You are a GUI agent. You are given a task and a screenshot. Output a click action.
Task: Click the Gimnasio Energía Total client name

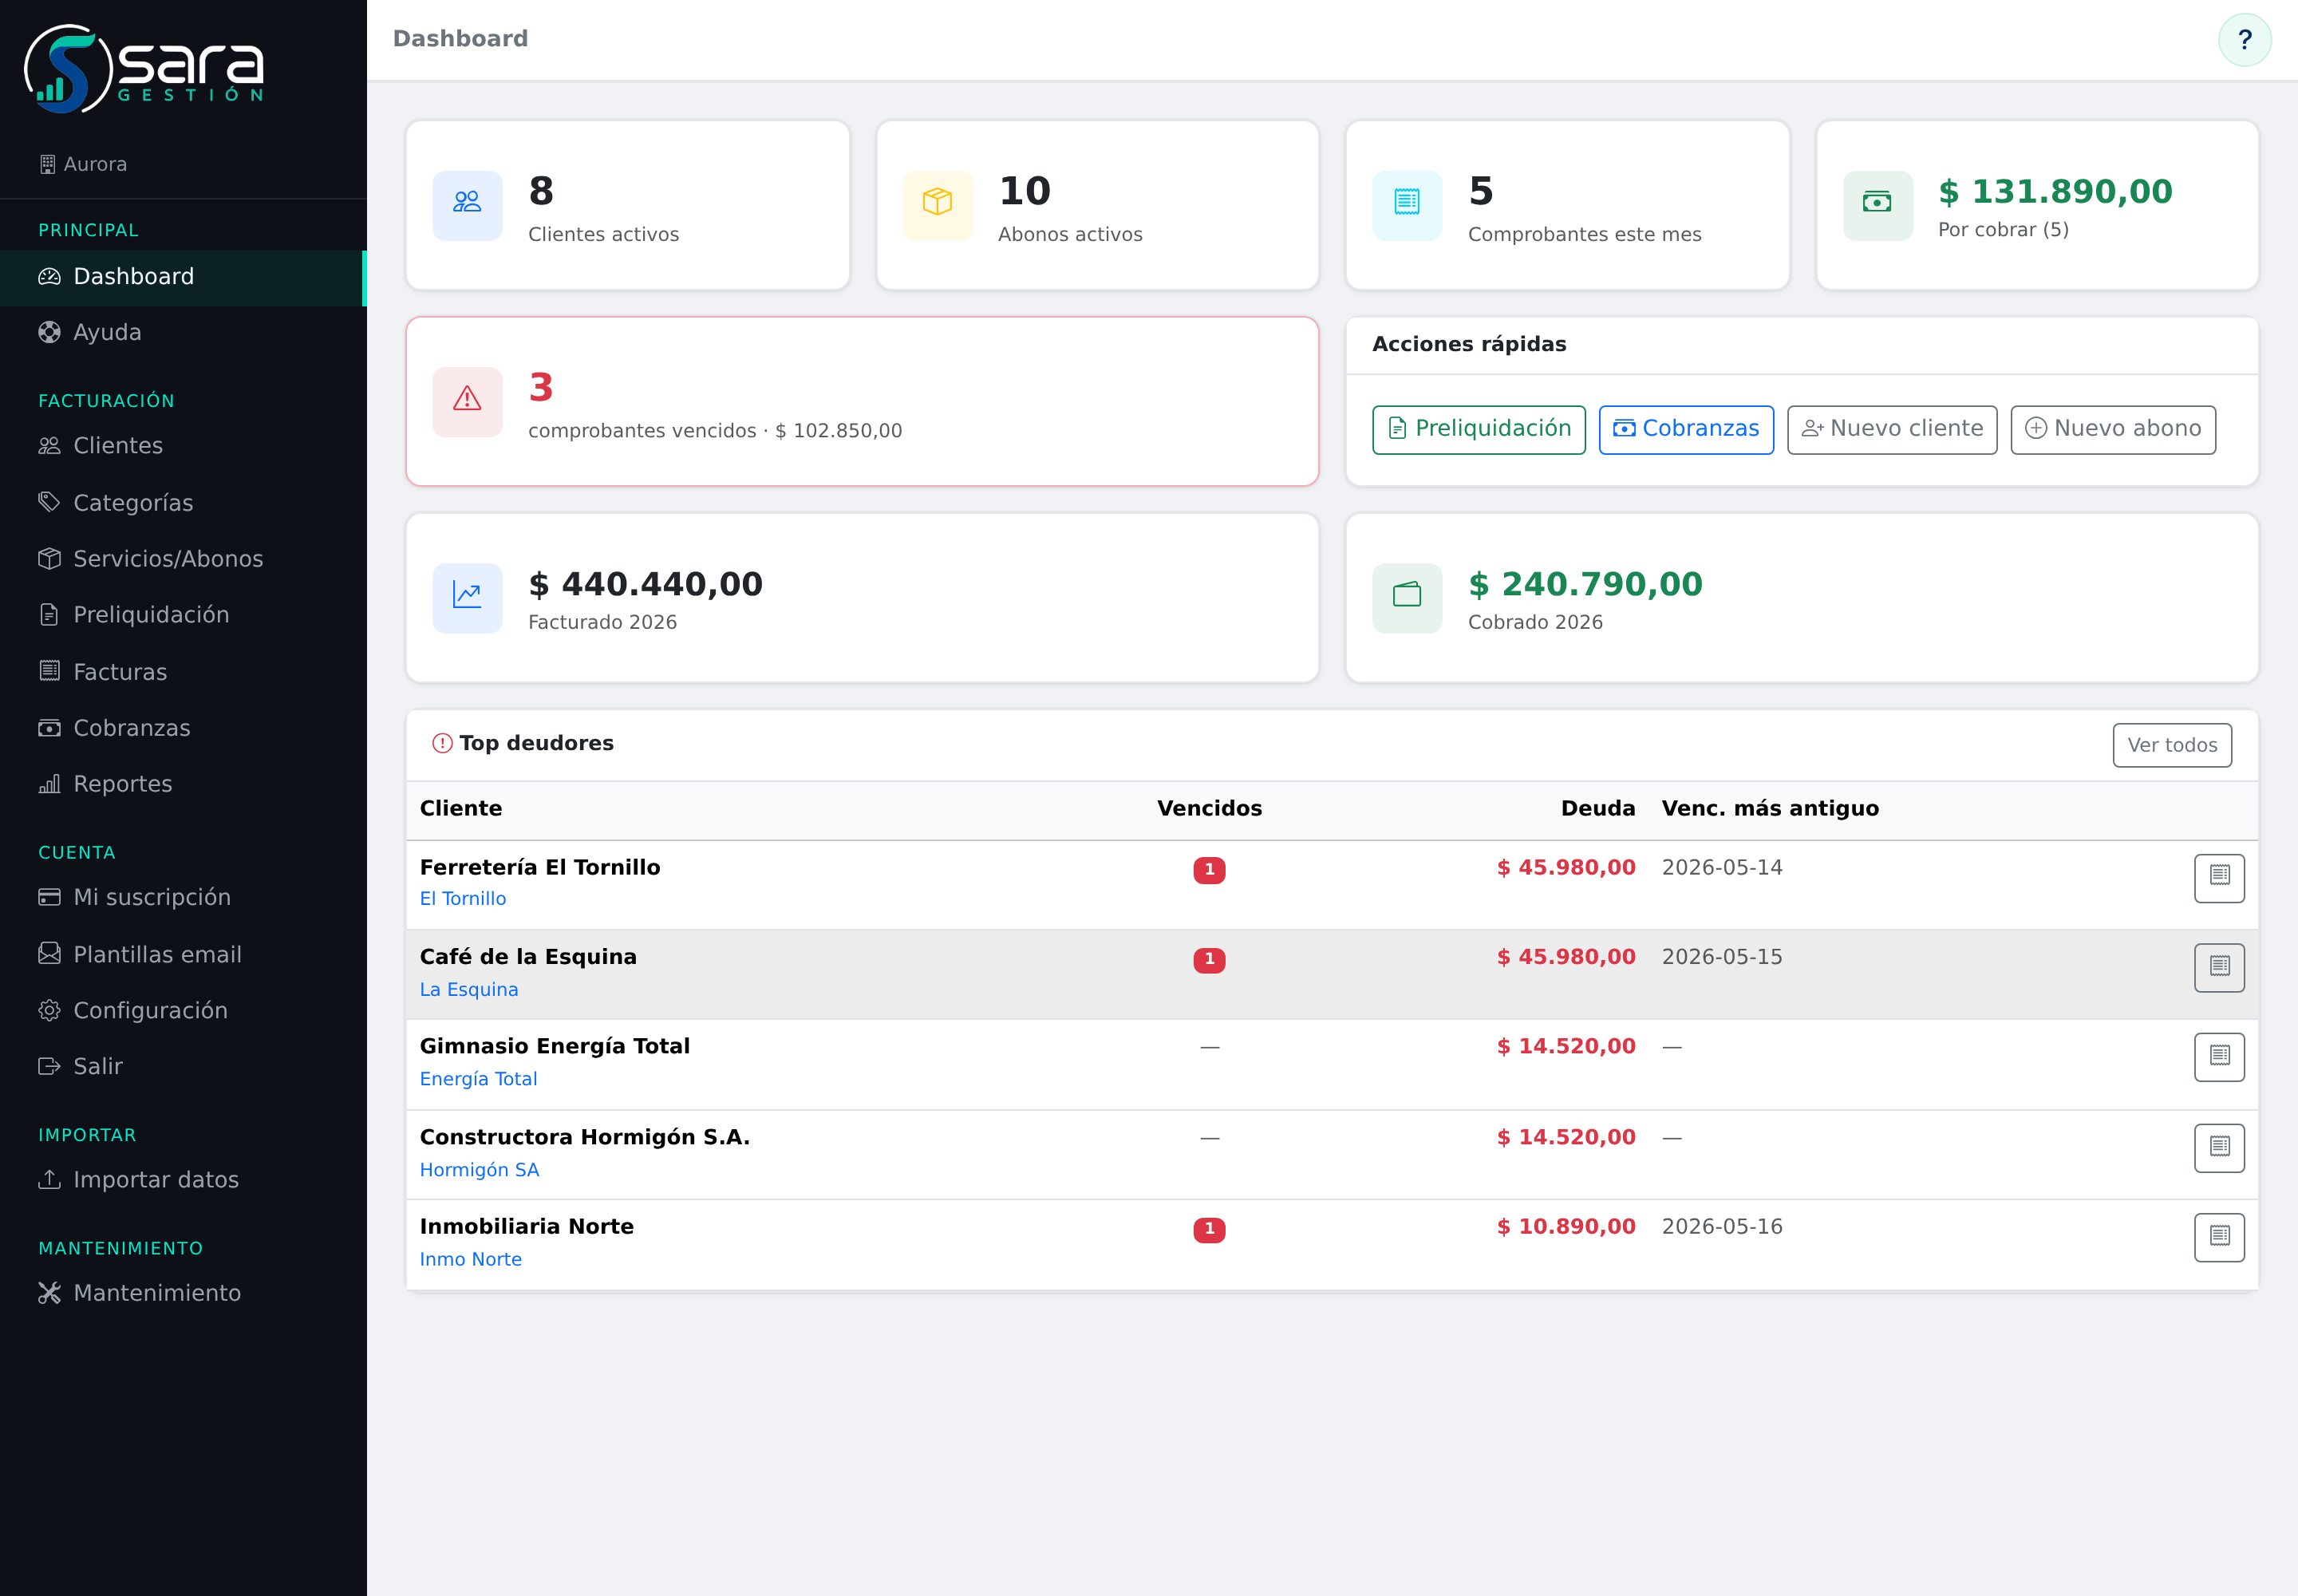point(555,1047)
